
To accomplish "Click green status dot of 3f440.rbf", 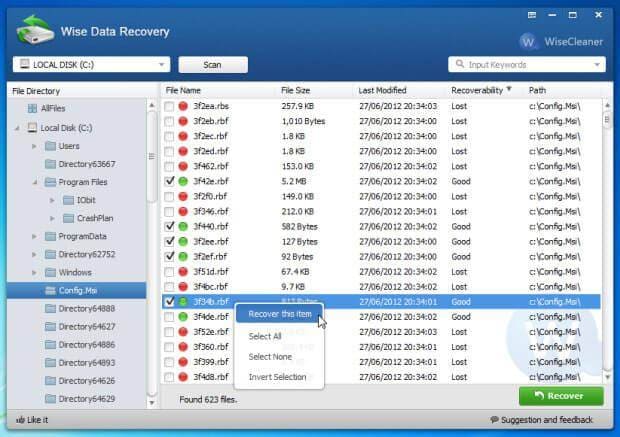I will click(183, 226).
